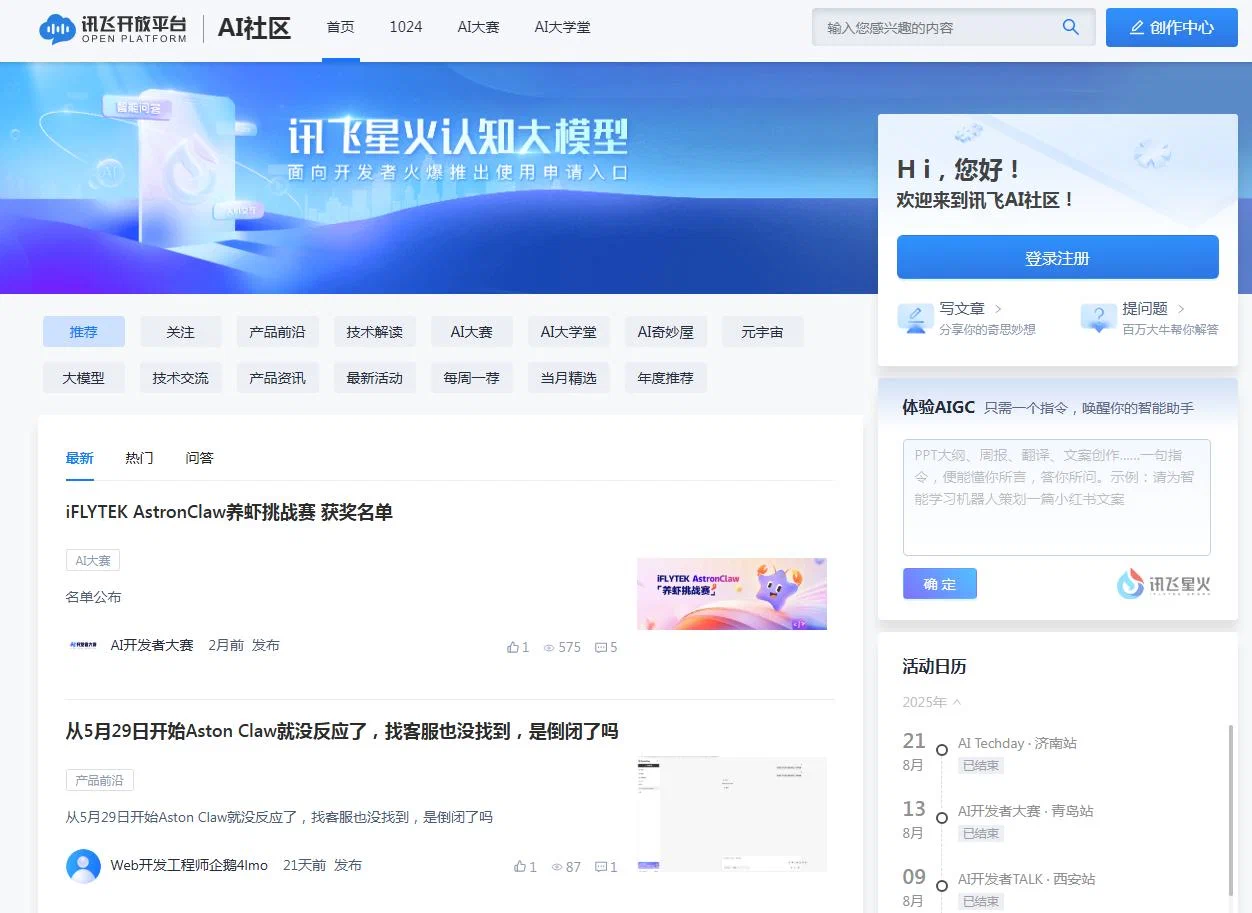Click the 名单公布 post summary text
The image size is (1252, 913).
click(93, 597)
